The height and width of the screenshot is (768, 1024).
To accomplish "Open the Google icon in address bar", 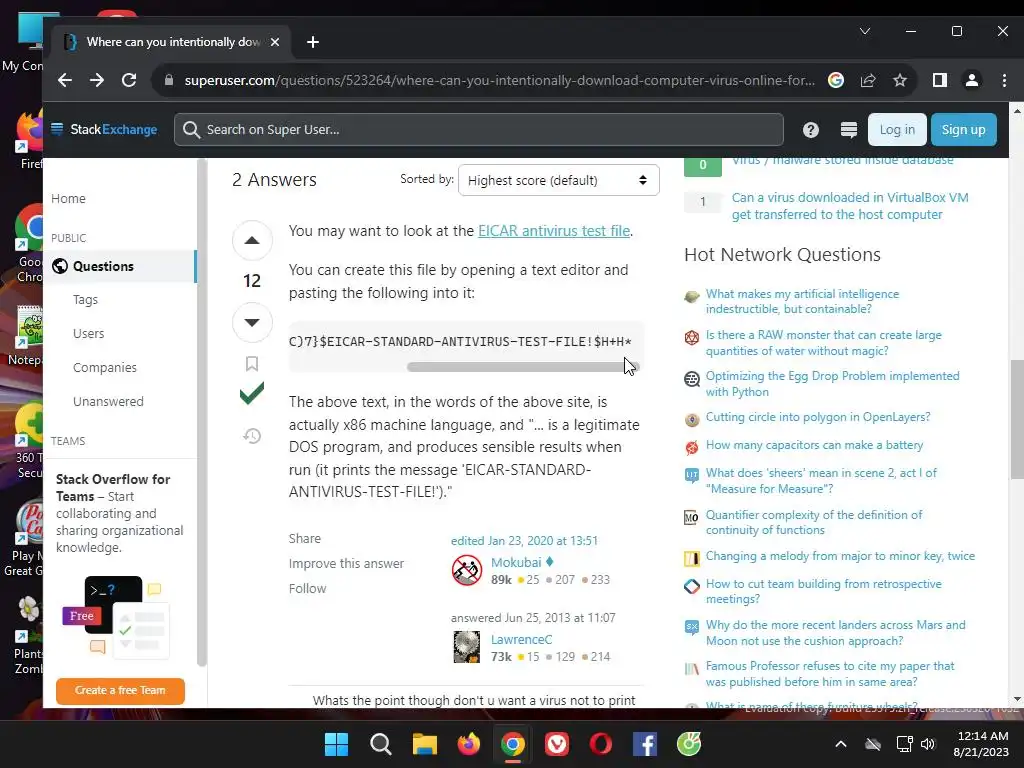I will pyautogui.click(x=836, y=80).
